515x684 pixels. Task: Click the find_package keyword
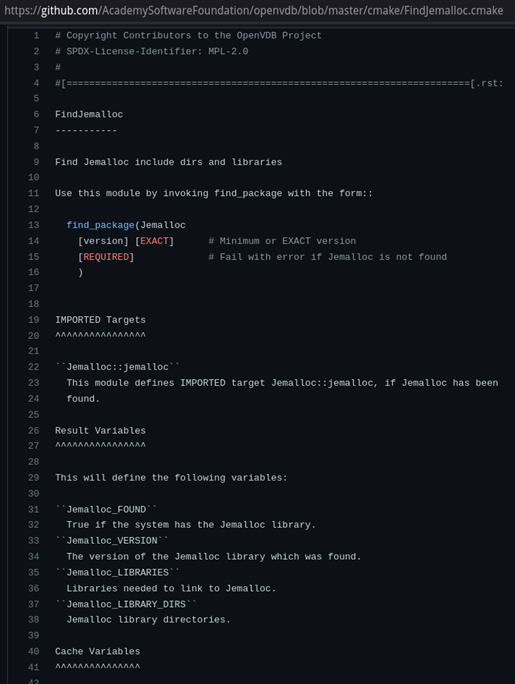[x=100, y=226]
